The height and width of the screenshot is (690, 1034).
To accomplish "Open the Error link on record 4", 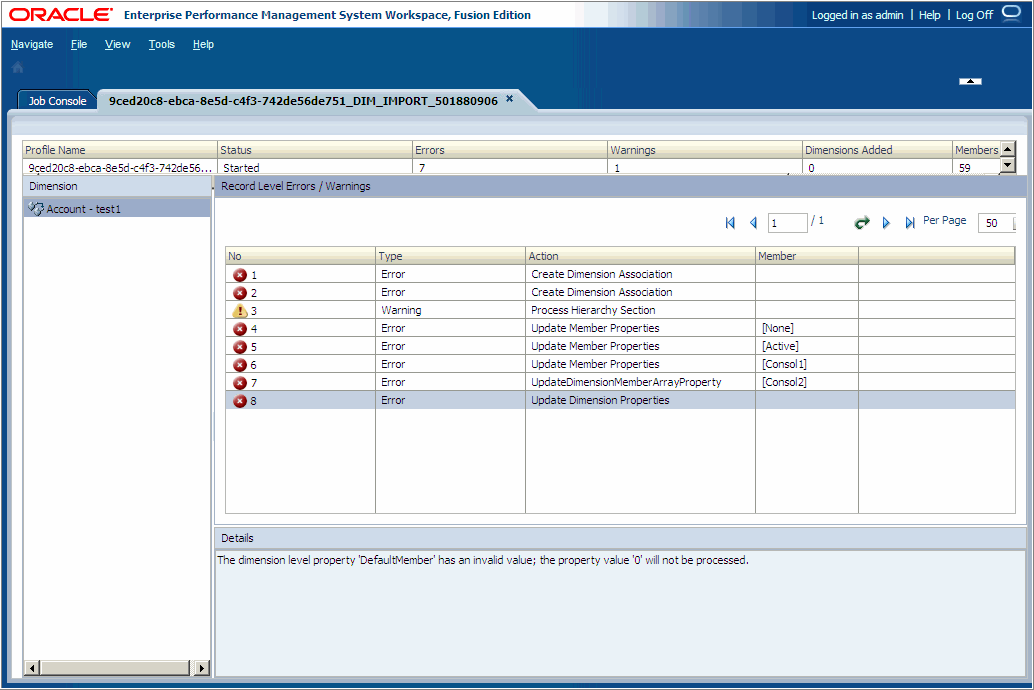I will point(393,328).
